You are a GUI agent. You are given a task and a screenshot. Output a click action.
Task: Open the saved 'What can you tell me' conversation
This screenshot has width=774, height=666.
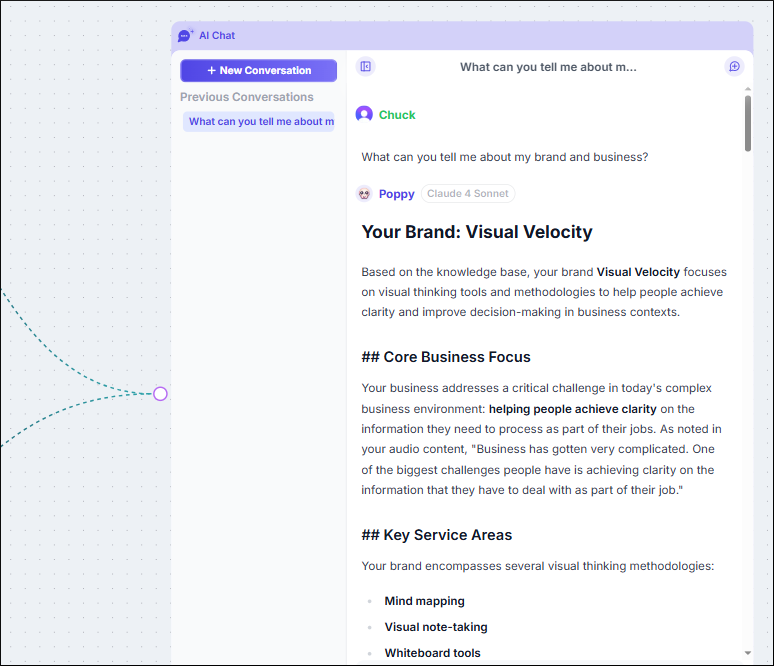coord(258,122)
